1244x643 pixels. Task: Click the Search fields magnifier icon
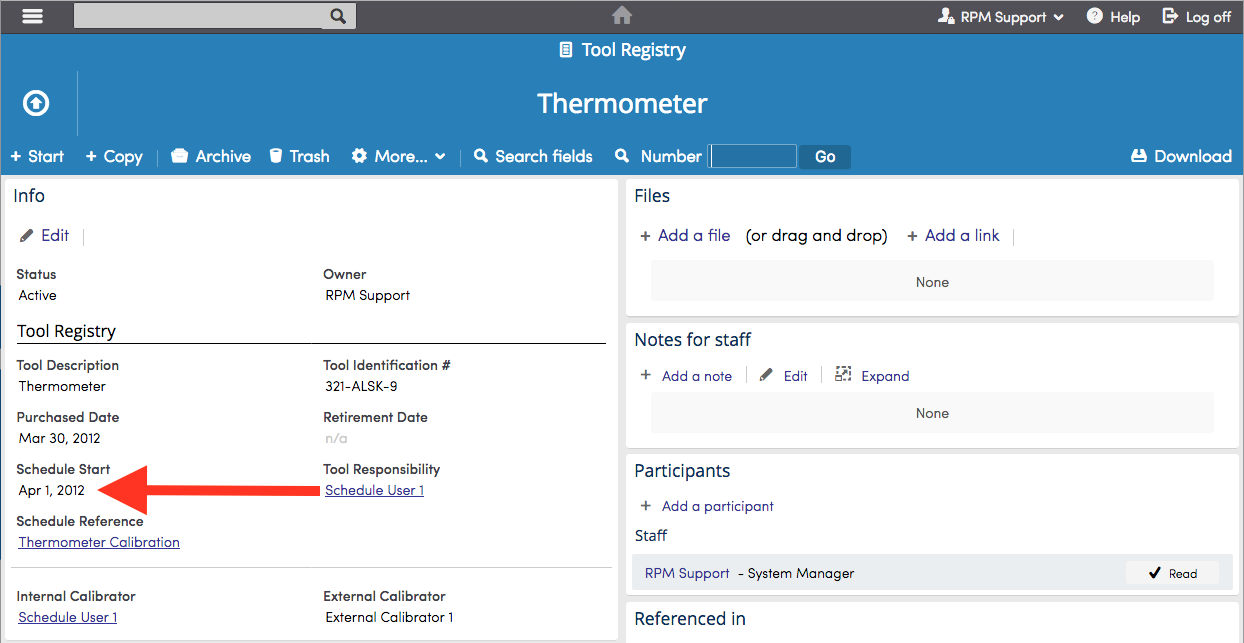tap(481, 156)
